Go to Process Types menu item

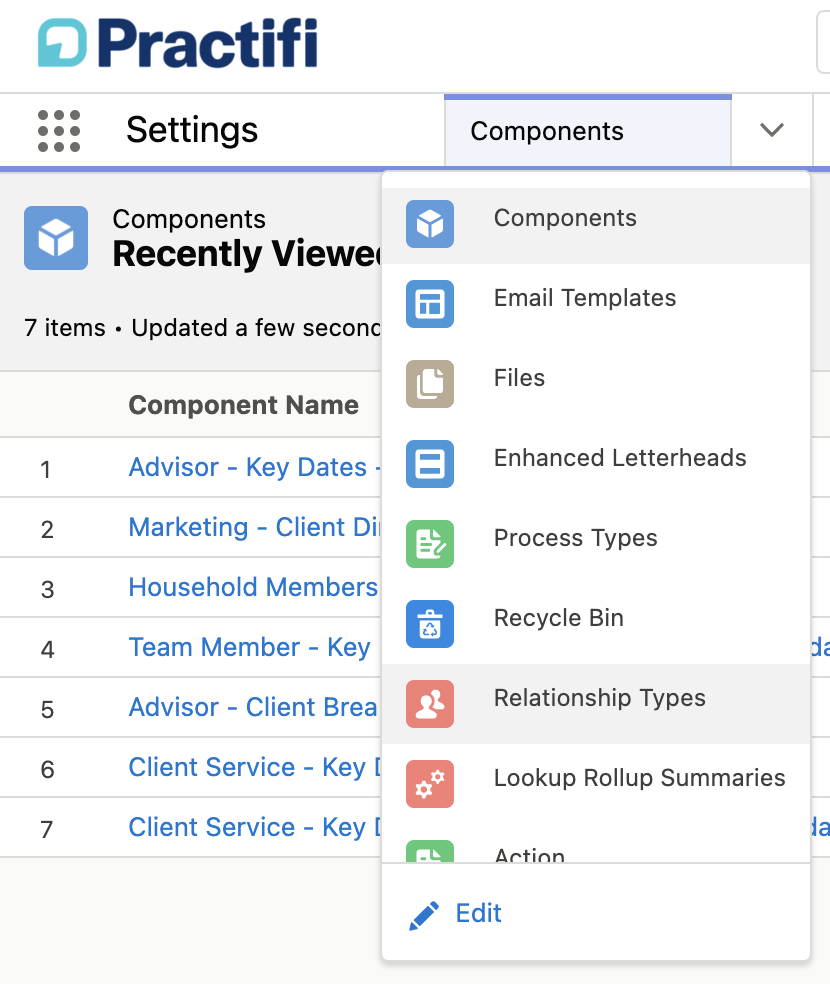pyautogui.click(x=596, y=544)
